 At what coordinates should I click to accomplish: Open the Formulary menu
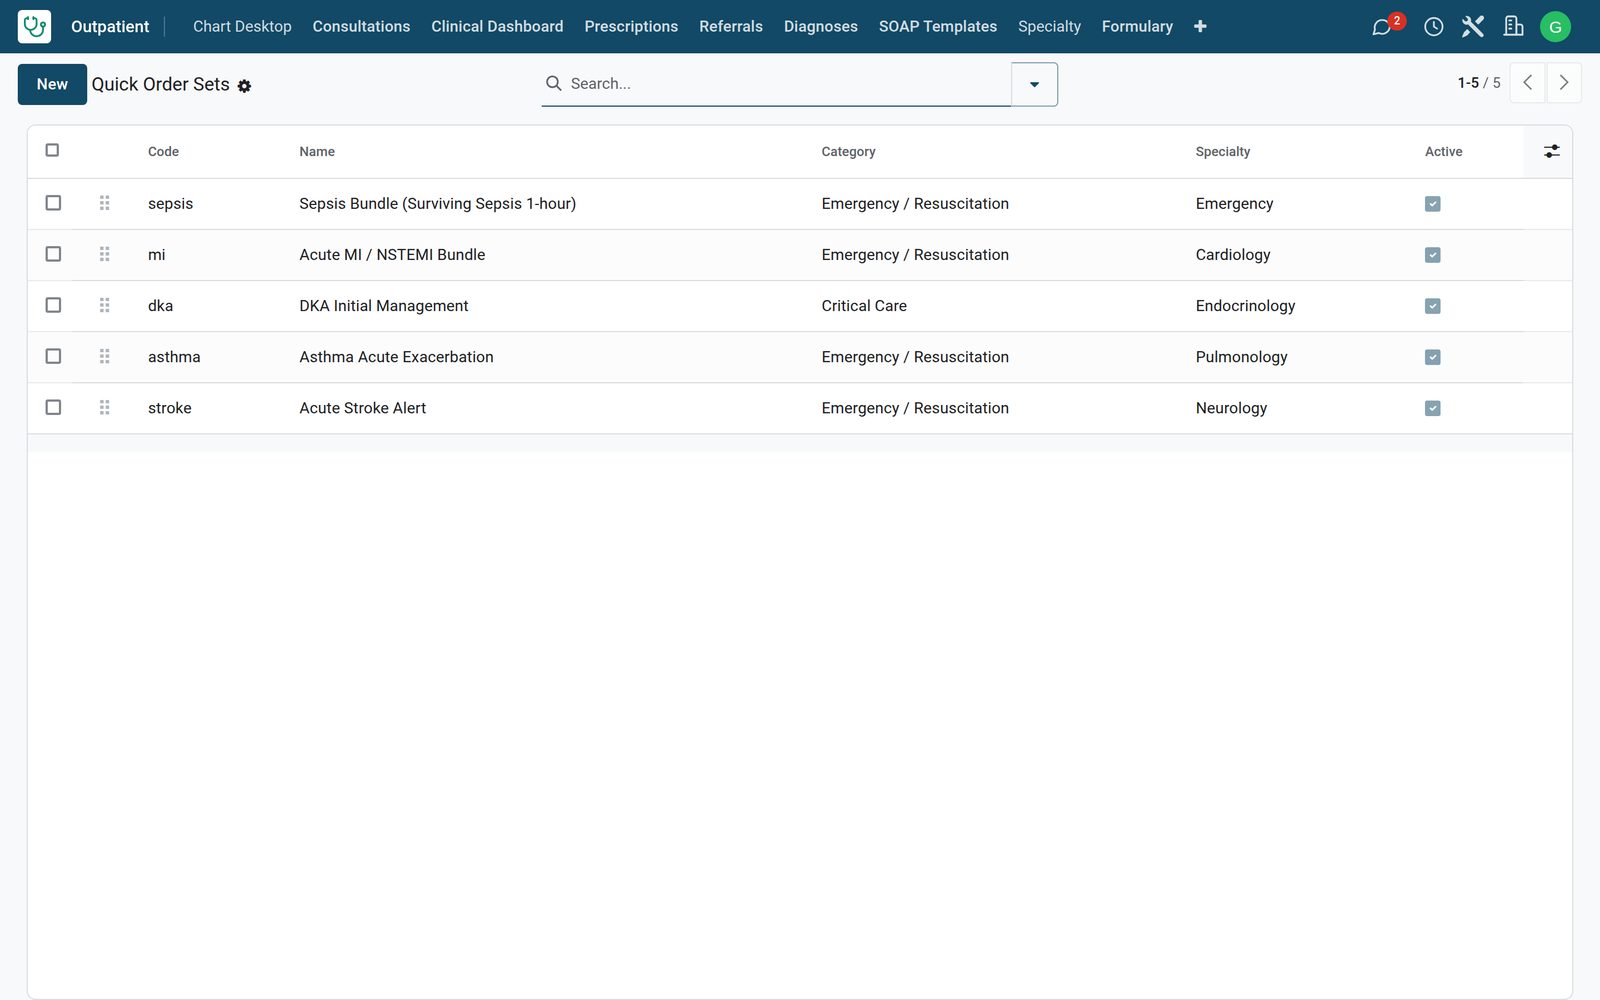pyautogui.click(x=1137, y=27)
